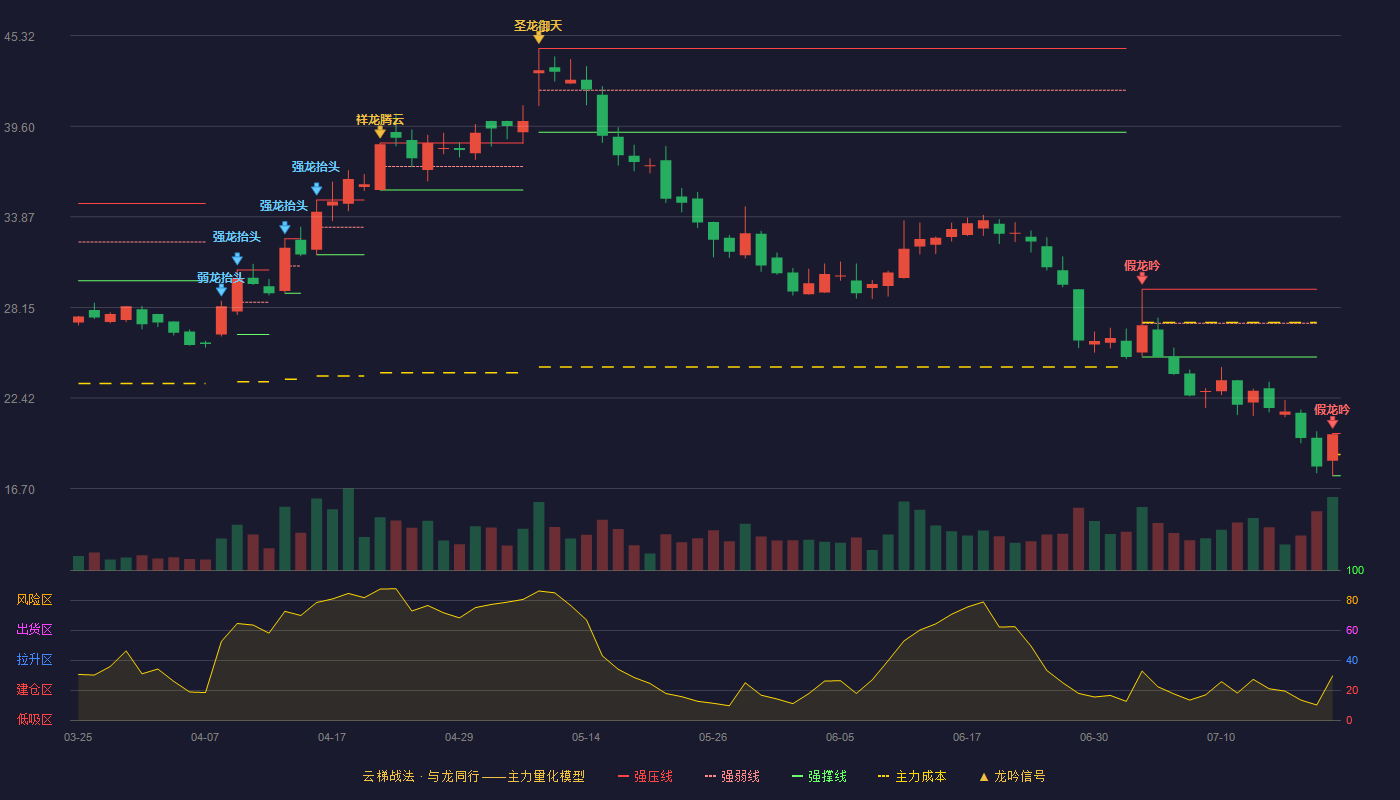This screenshot has height=800, width=1400.
Task: Click the 低吸区 zone label
Action: click(34, 719)
